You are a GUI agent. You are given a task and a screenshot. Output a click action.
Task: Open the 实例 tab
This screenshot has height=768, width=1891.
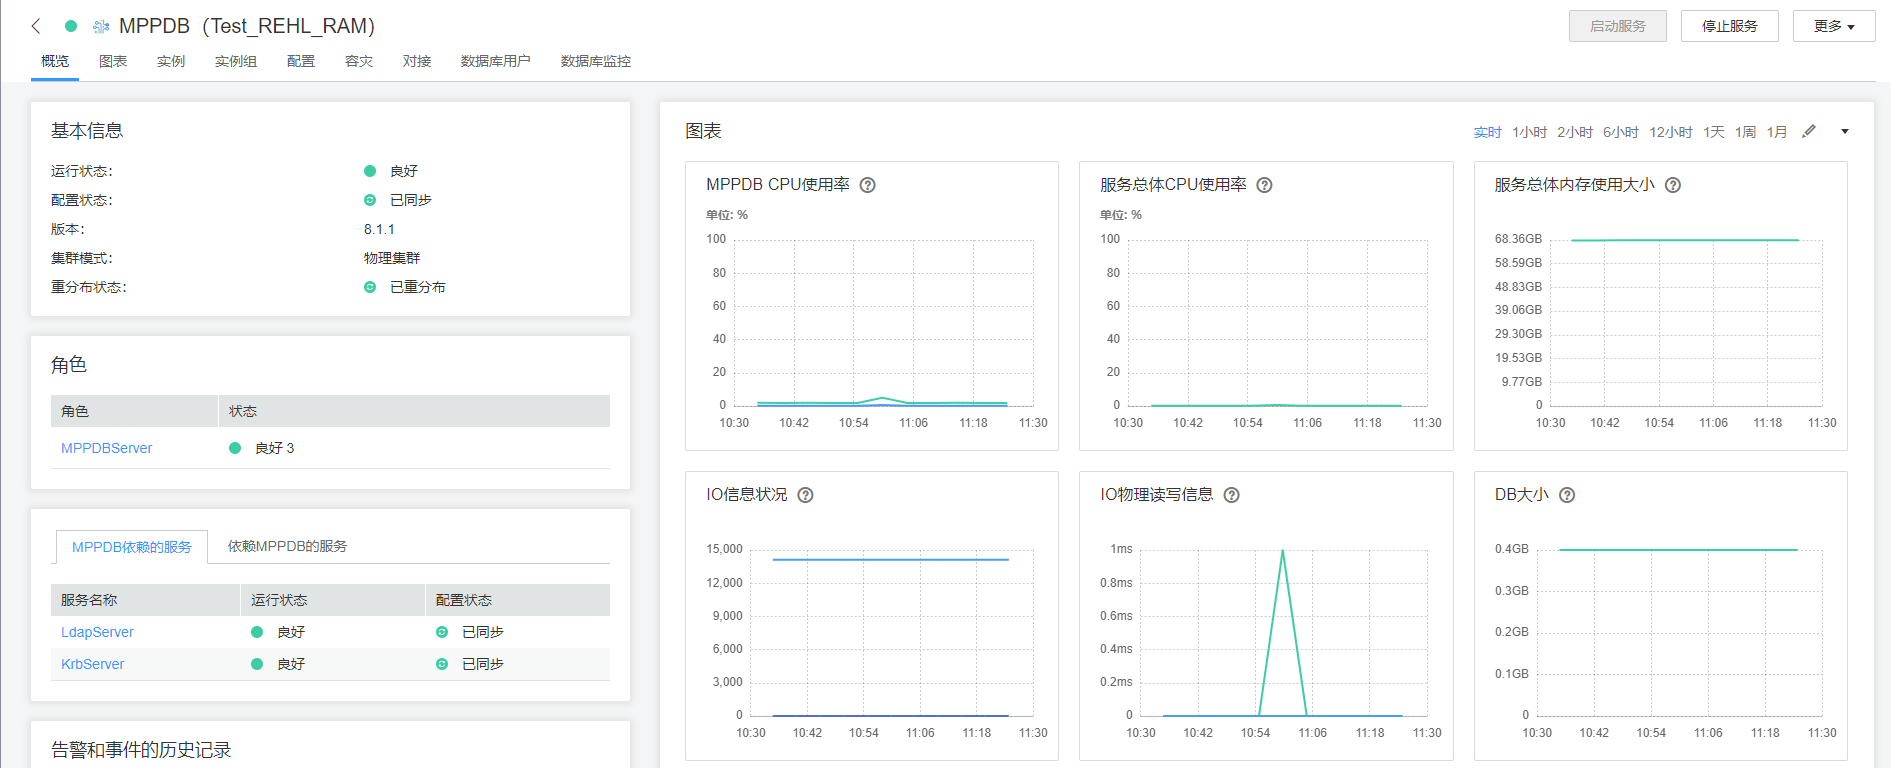pos(171,61)
